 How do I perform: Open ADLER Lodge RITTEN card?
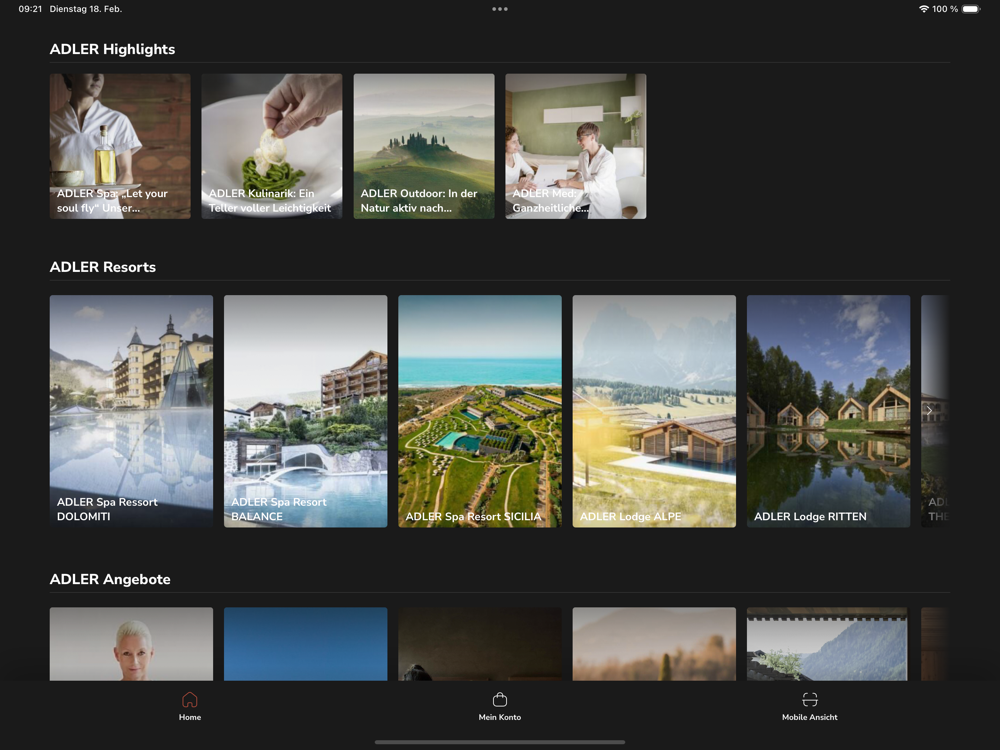click(x=828, y=411)
